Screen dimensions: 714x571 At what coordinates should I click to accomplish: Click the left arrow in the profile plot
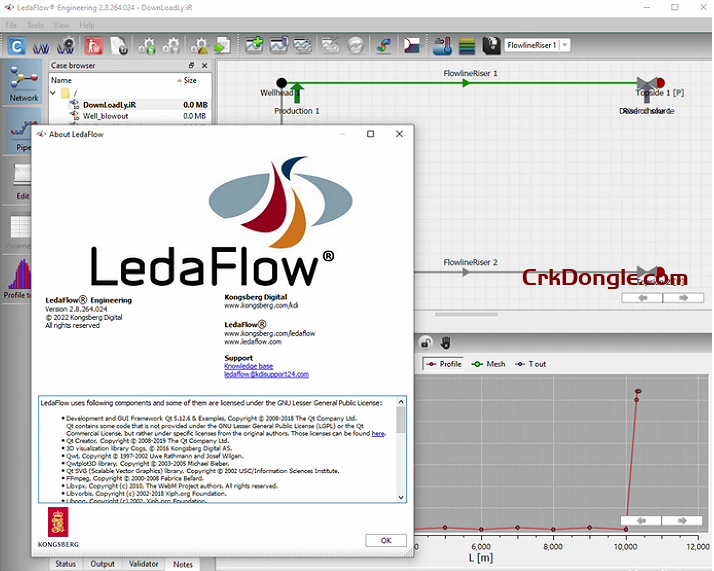point(641,520)
